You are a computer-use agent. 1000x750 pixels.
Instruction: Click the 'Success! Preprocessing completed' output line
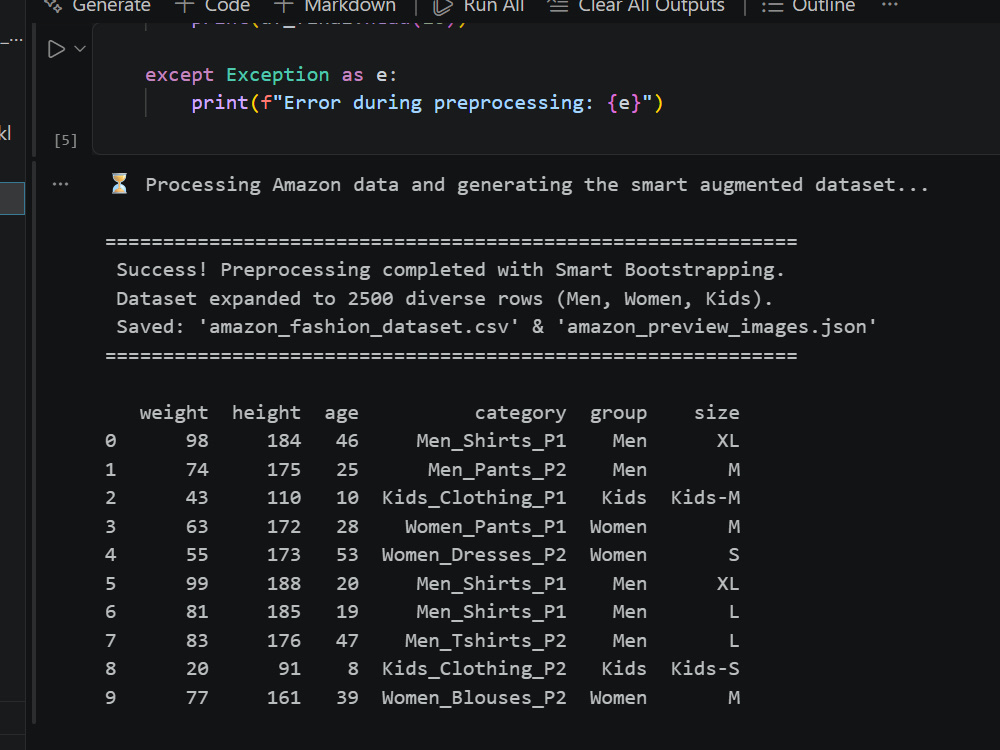click(x=450, y=270)
